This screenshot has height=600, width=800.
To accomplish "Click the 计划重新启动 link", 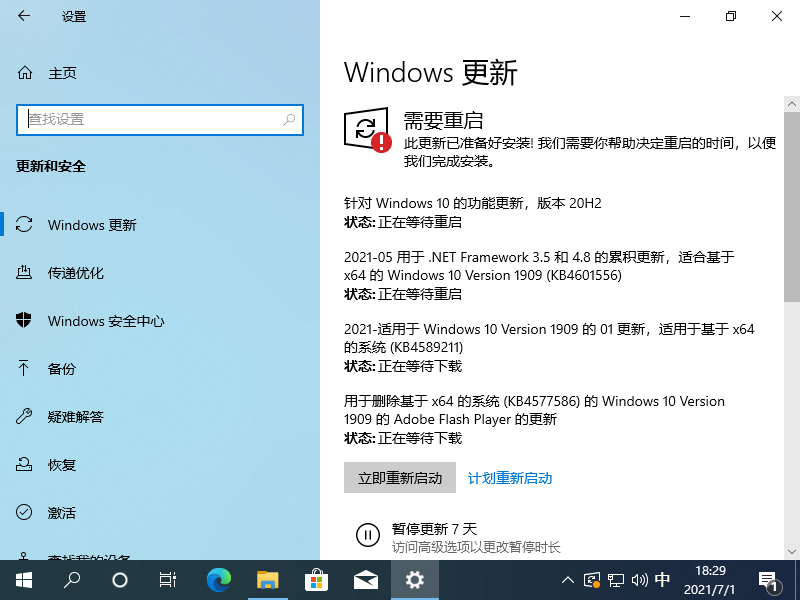I will [510, 478].
